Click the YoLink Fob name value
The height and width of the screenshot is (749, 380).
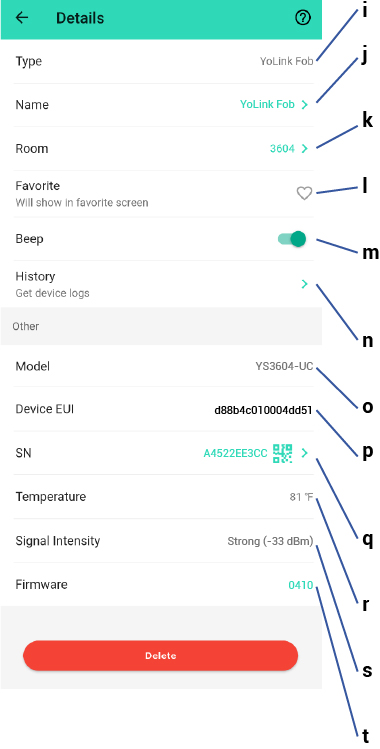(x=267, y=104)
